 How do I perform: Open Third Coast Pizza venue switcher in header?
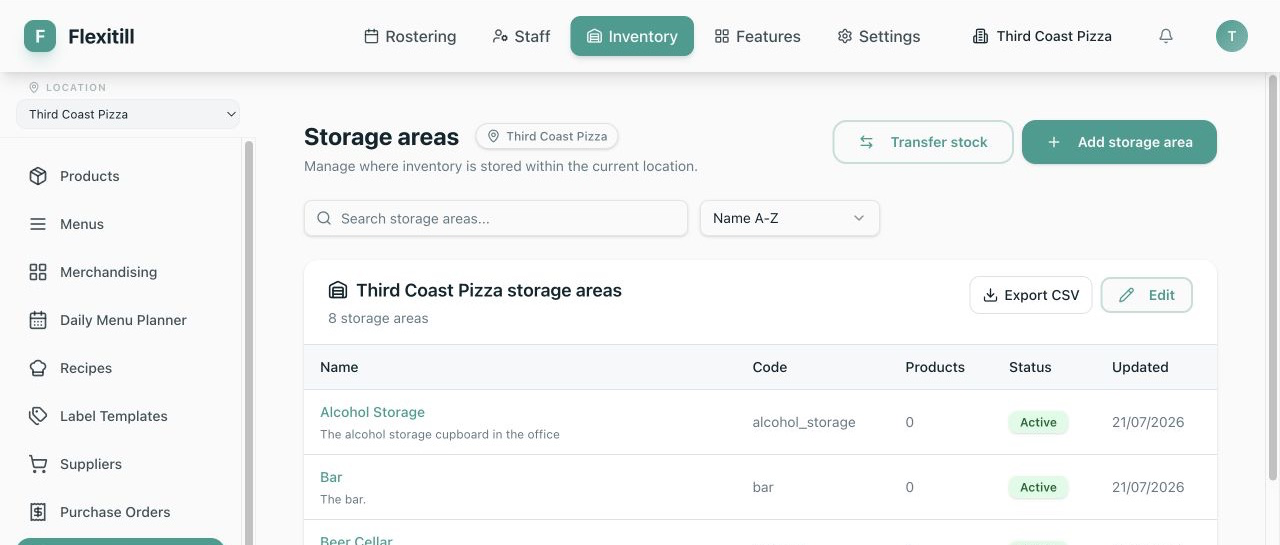[x=1042, y=36]
